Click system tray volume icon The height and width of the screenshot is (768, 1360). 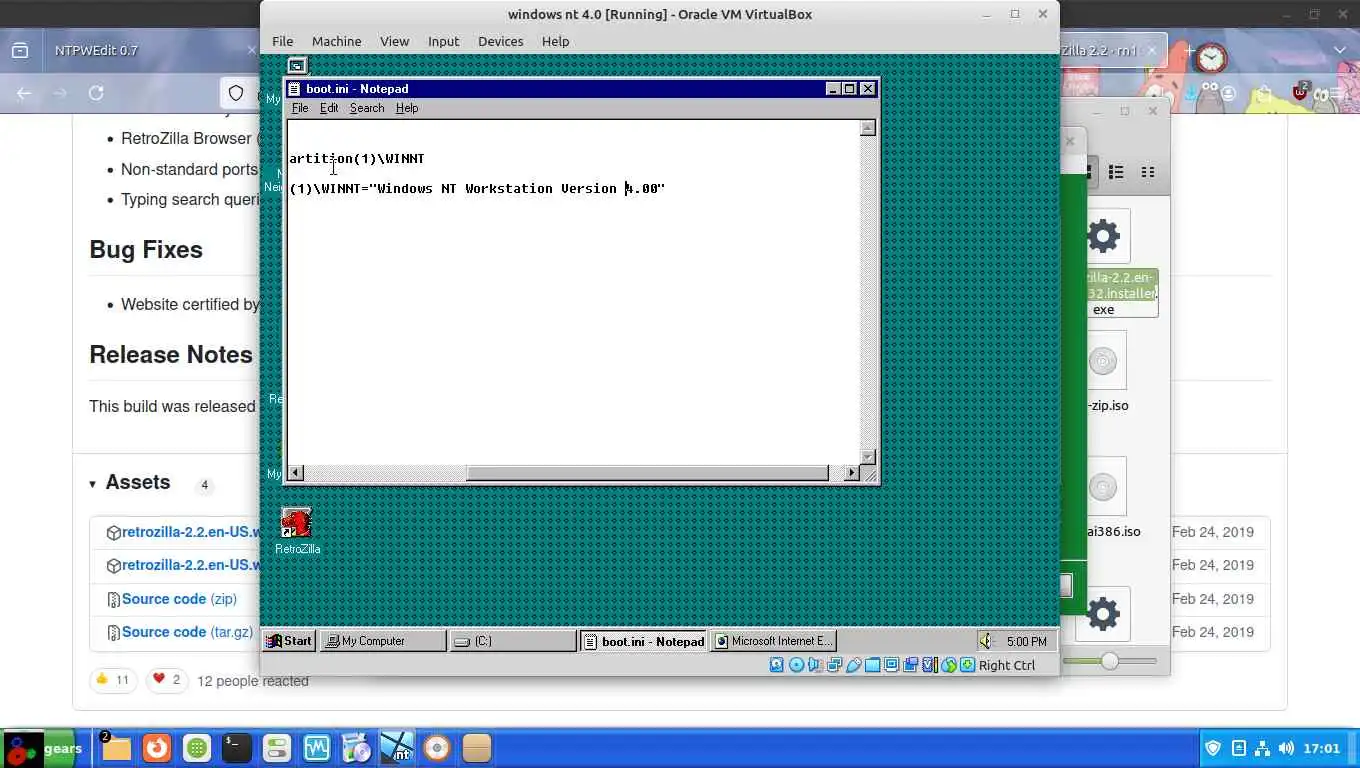(1286, 748)
